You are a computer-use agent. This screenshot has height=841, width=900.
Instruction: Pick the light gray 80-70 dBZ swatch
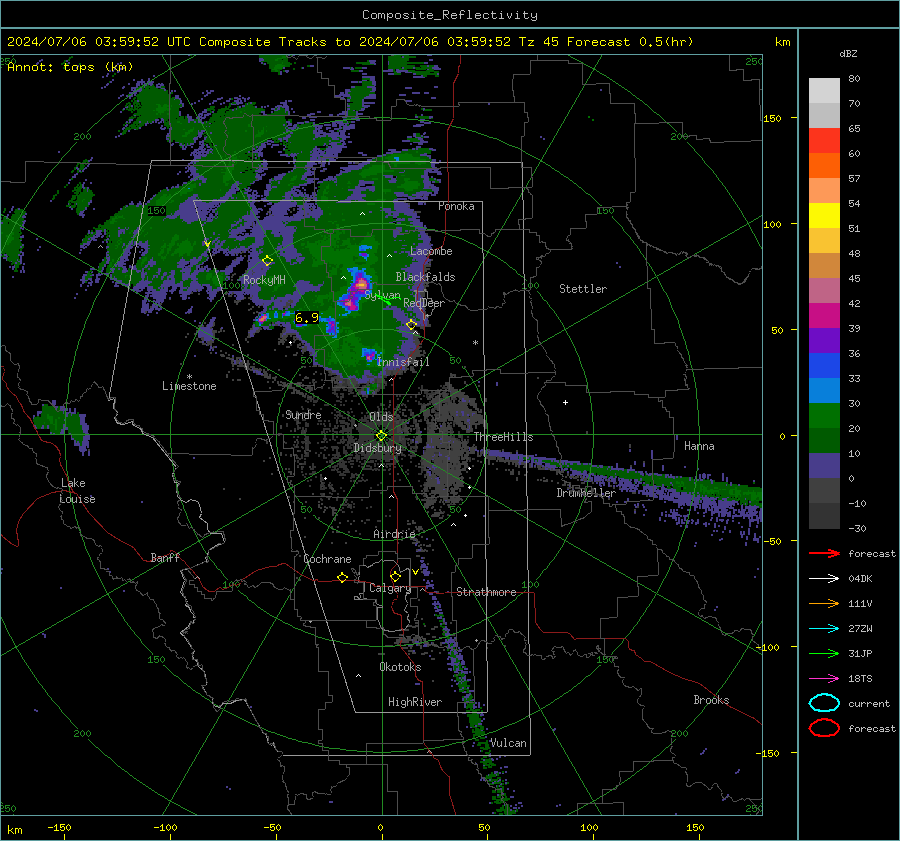click(x=824, y=91)
